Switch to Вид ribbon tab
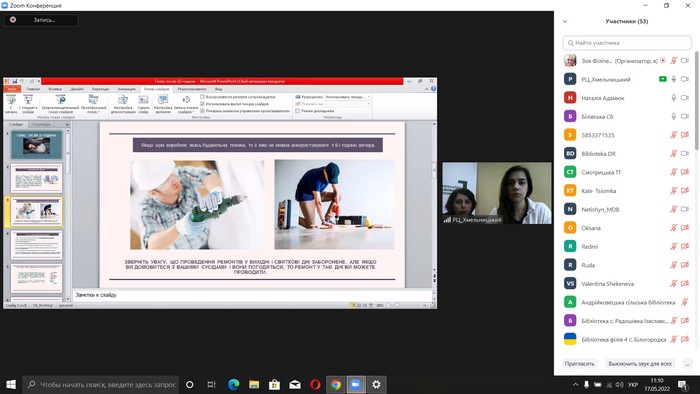 click(x=218, y=89)
